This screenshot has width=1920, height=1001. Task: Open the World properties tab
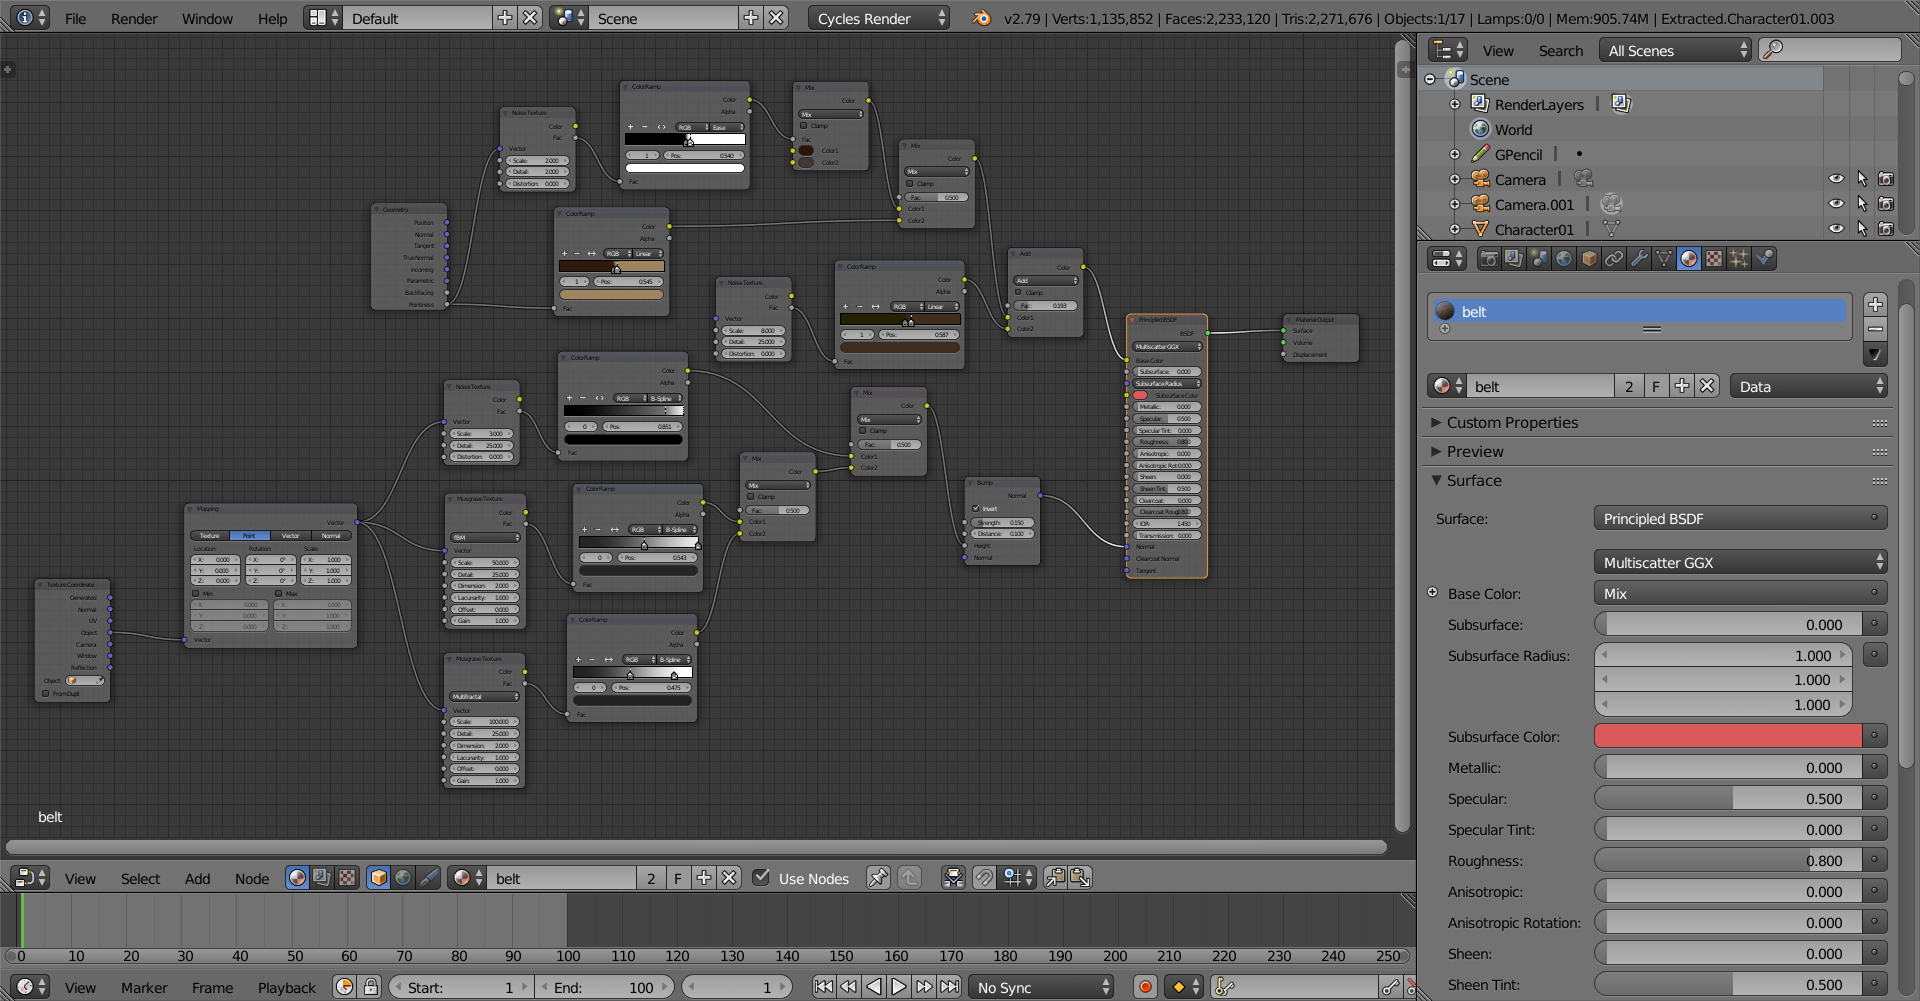tap(1564, 259)
